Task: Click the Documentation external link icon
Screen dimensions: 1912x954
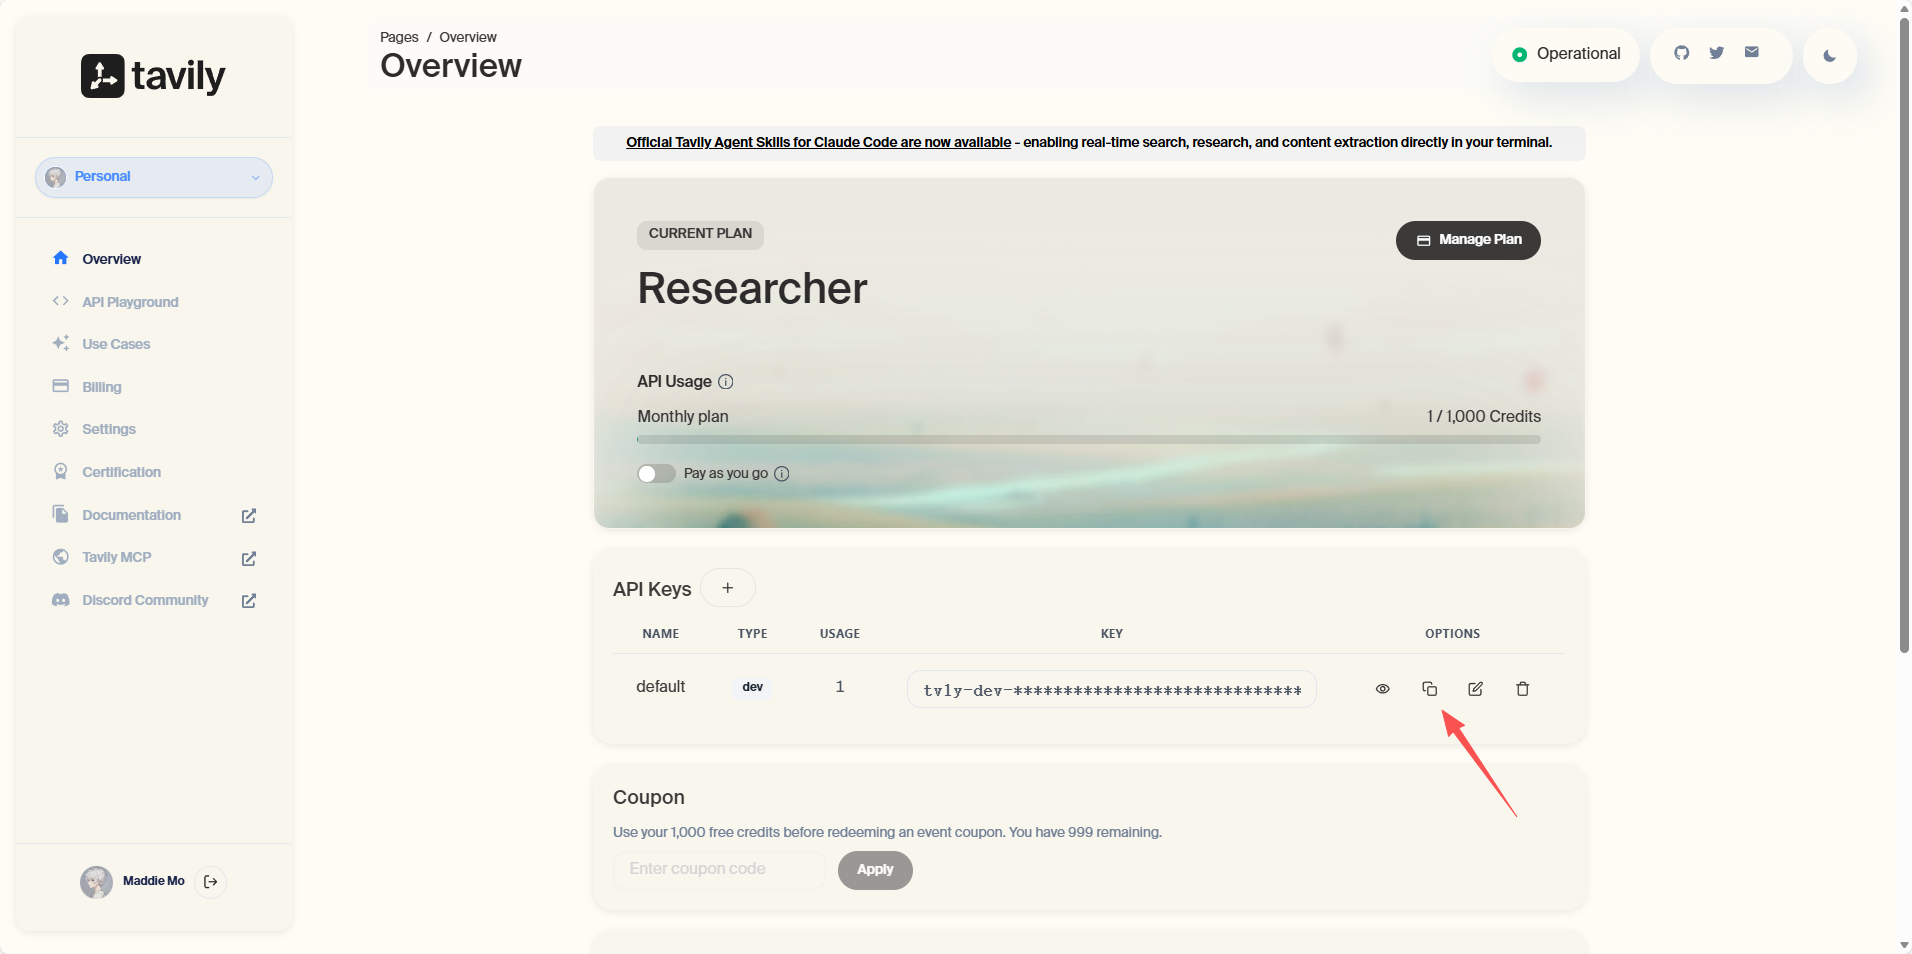Action: tap(249, 516)
